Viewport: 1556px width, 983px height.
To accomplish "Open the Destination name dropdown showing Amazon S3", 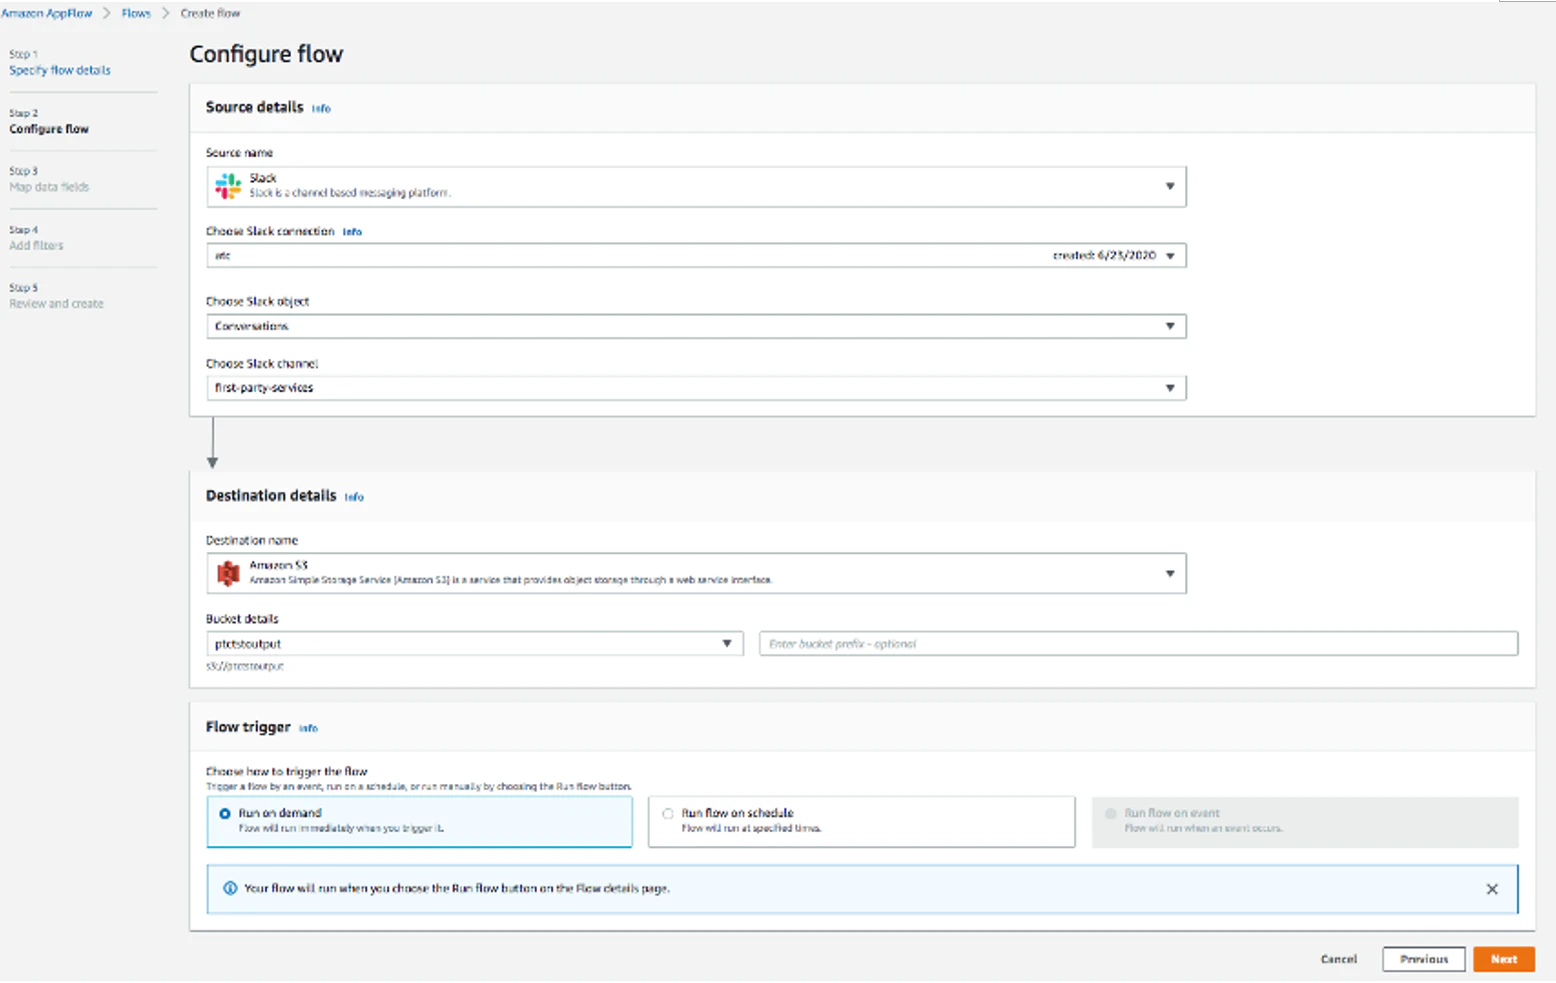I will tap(696, 574).
